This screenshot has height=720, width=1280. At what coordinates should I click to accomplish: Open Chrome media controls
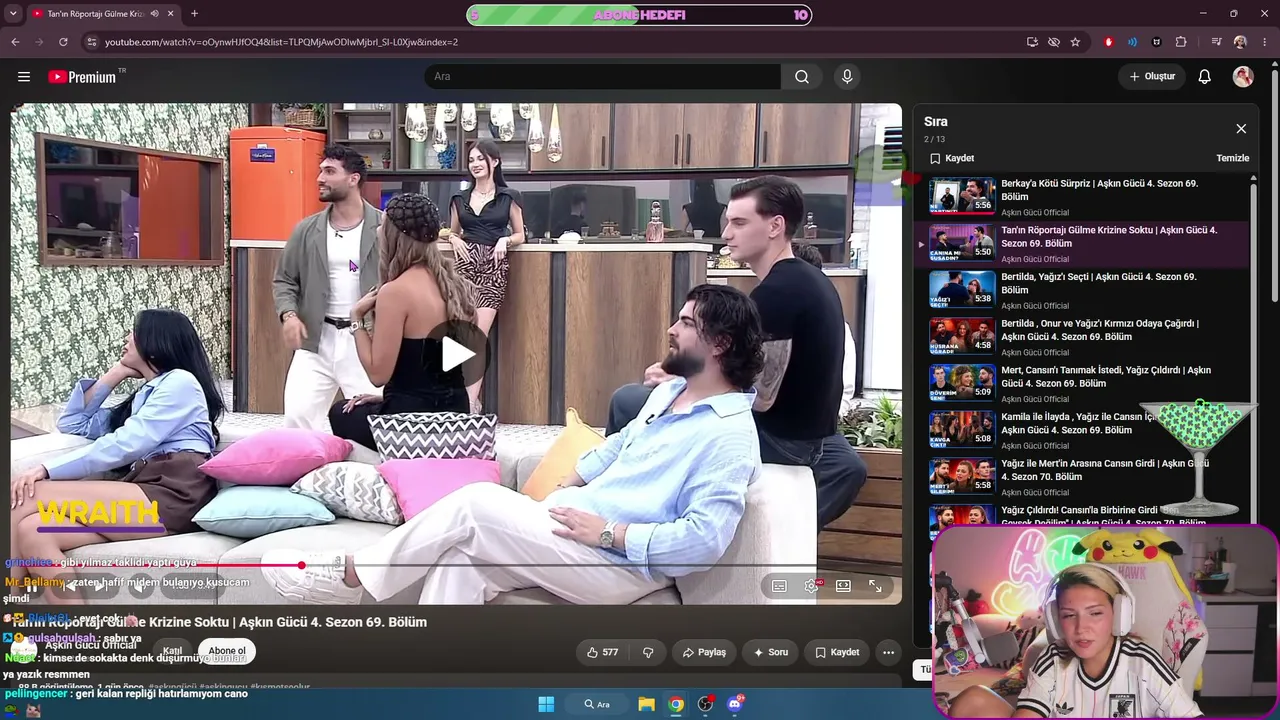click(1216, 42)
